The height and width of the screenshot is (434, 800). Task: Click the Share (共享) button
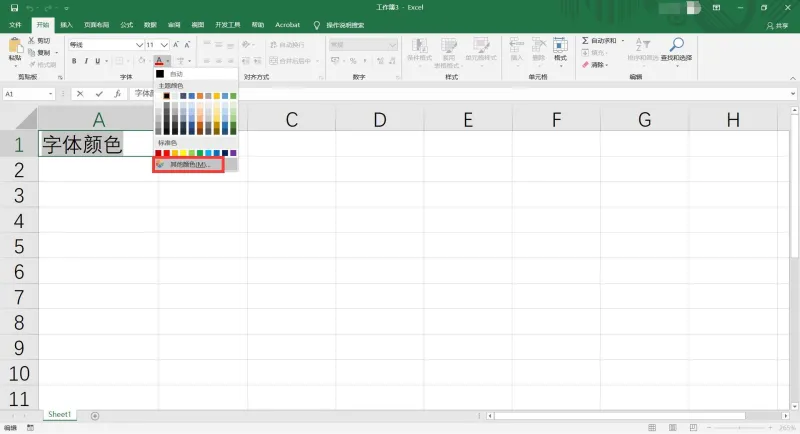pyautogui.click(x=778, y=25)
